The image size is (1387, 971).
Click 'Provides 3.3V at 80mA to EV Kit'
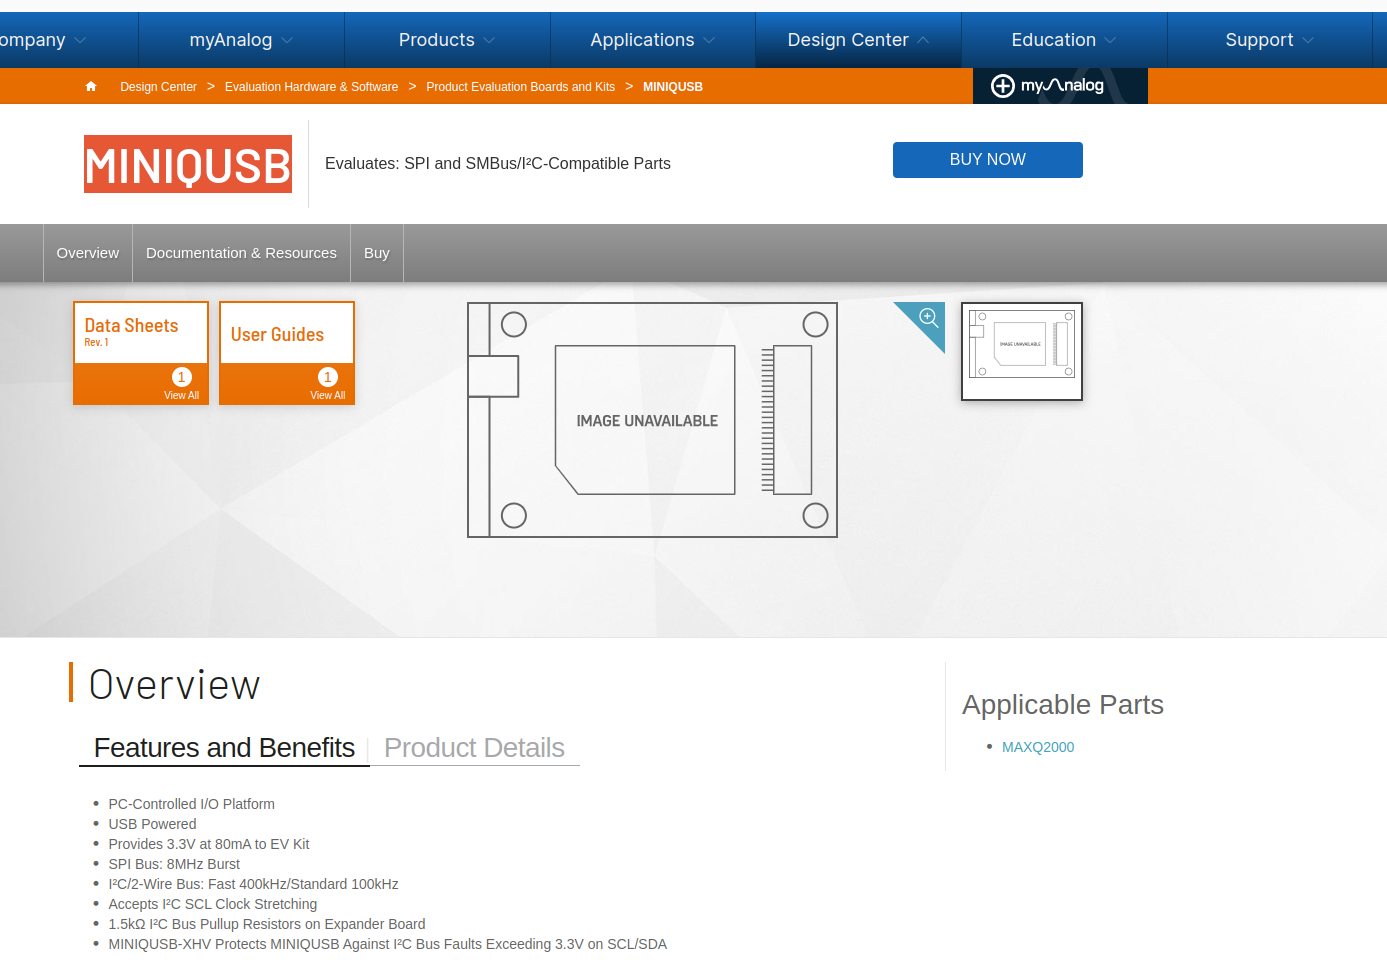[209, 844]
